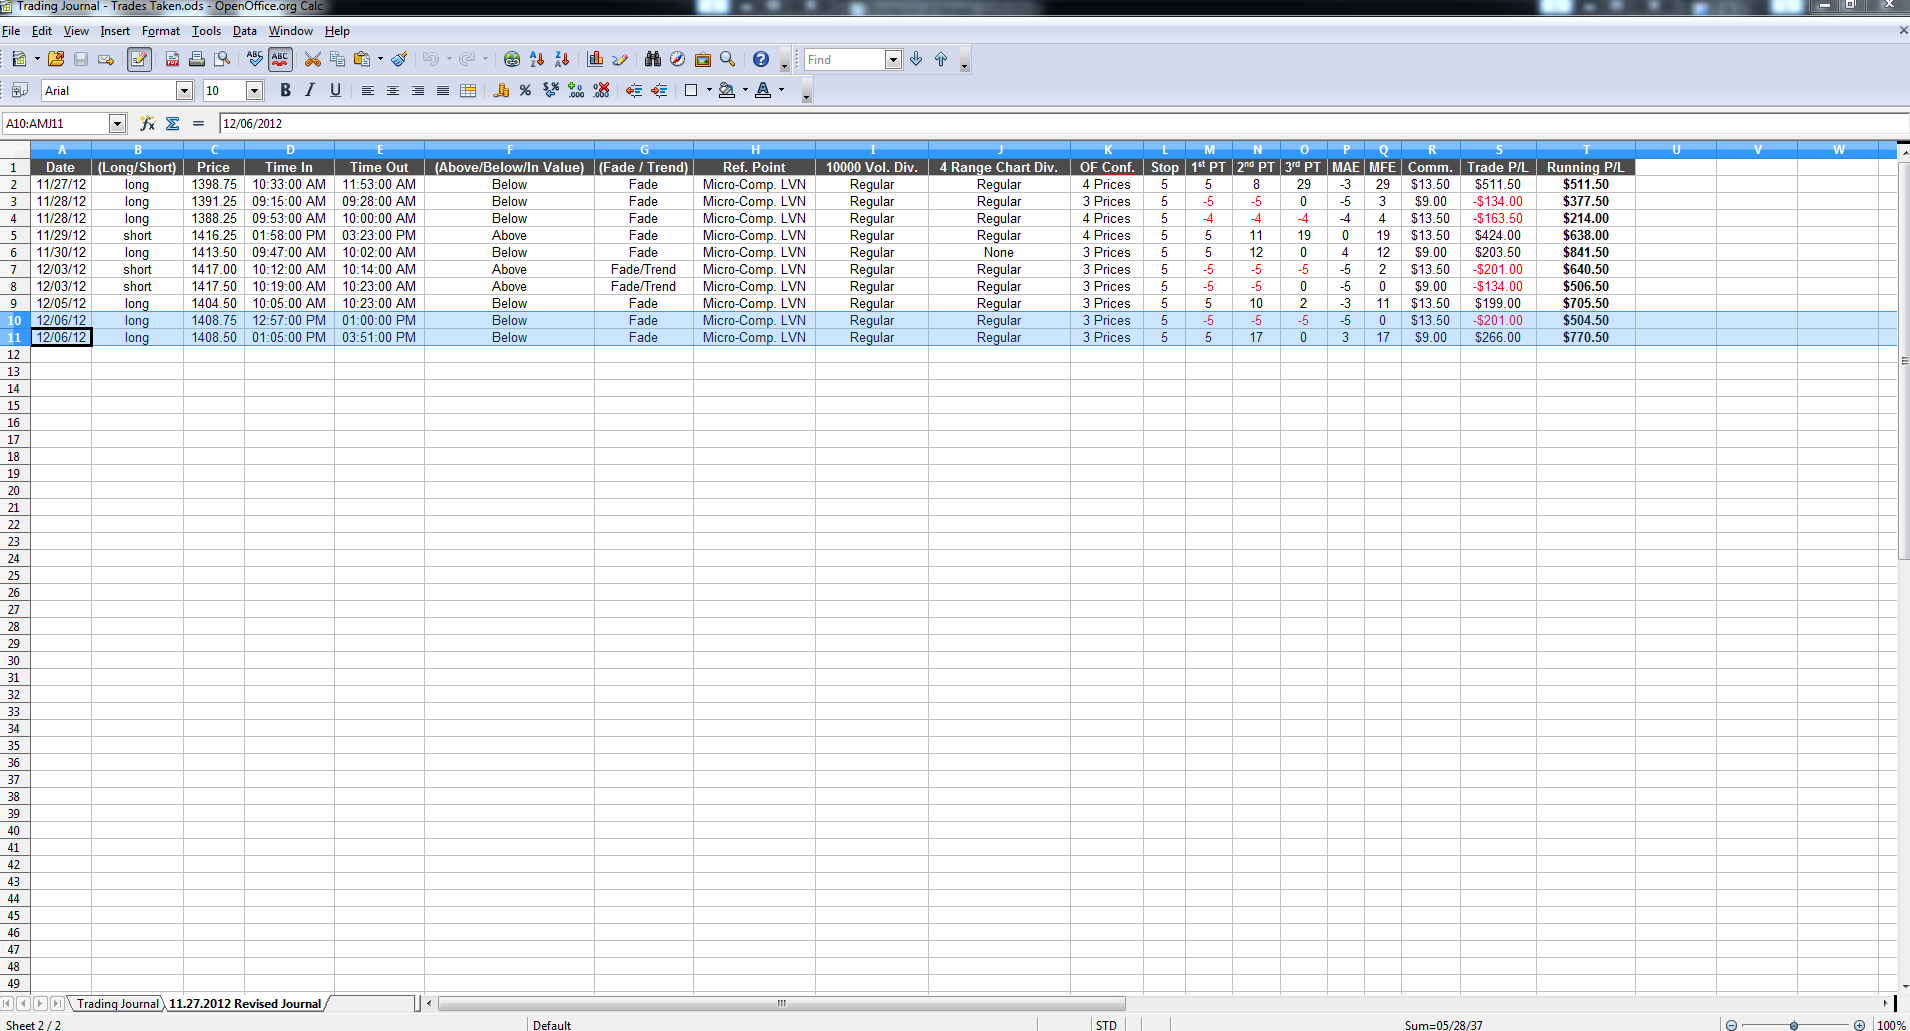Open the Navigator
Image resolution: width=1910 pixels, height=1031 pixels.
pyautogui.click(x=678, y=60)
